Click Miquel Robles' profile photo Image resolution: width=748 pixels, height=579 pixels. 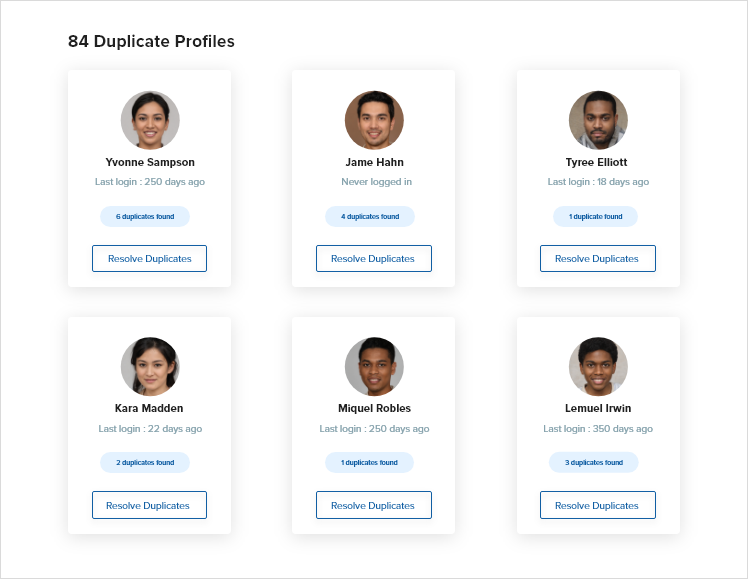374,366
